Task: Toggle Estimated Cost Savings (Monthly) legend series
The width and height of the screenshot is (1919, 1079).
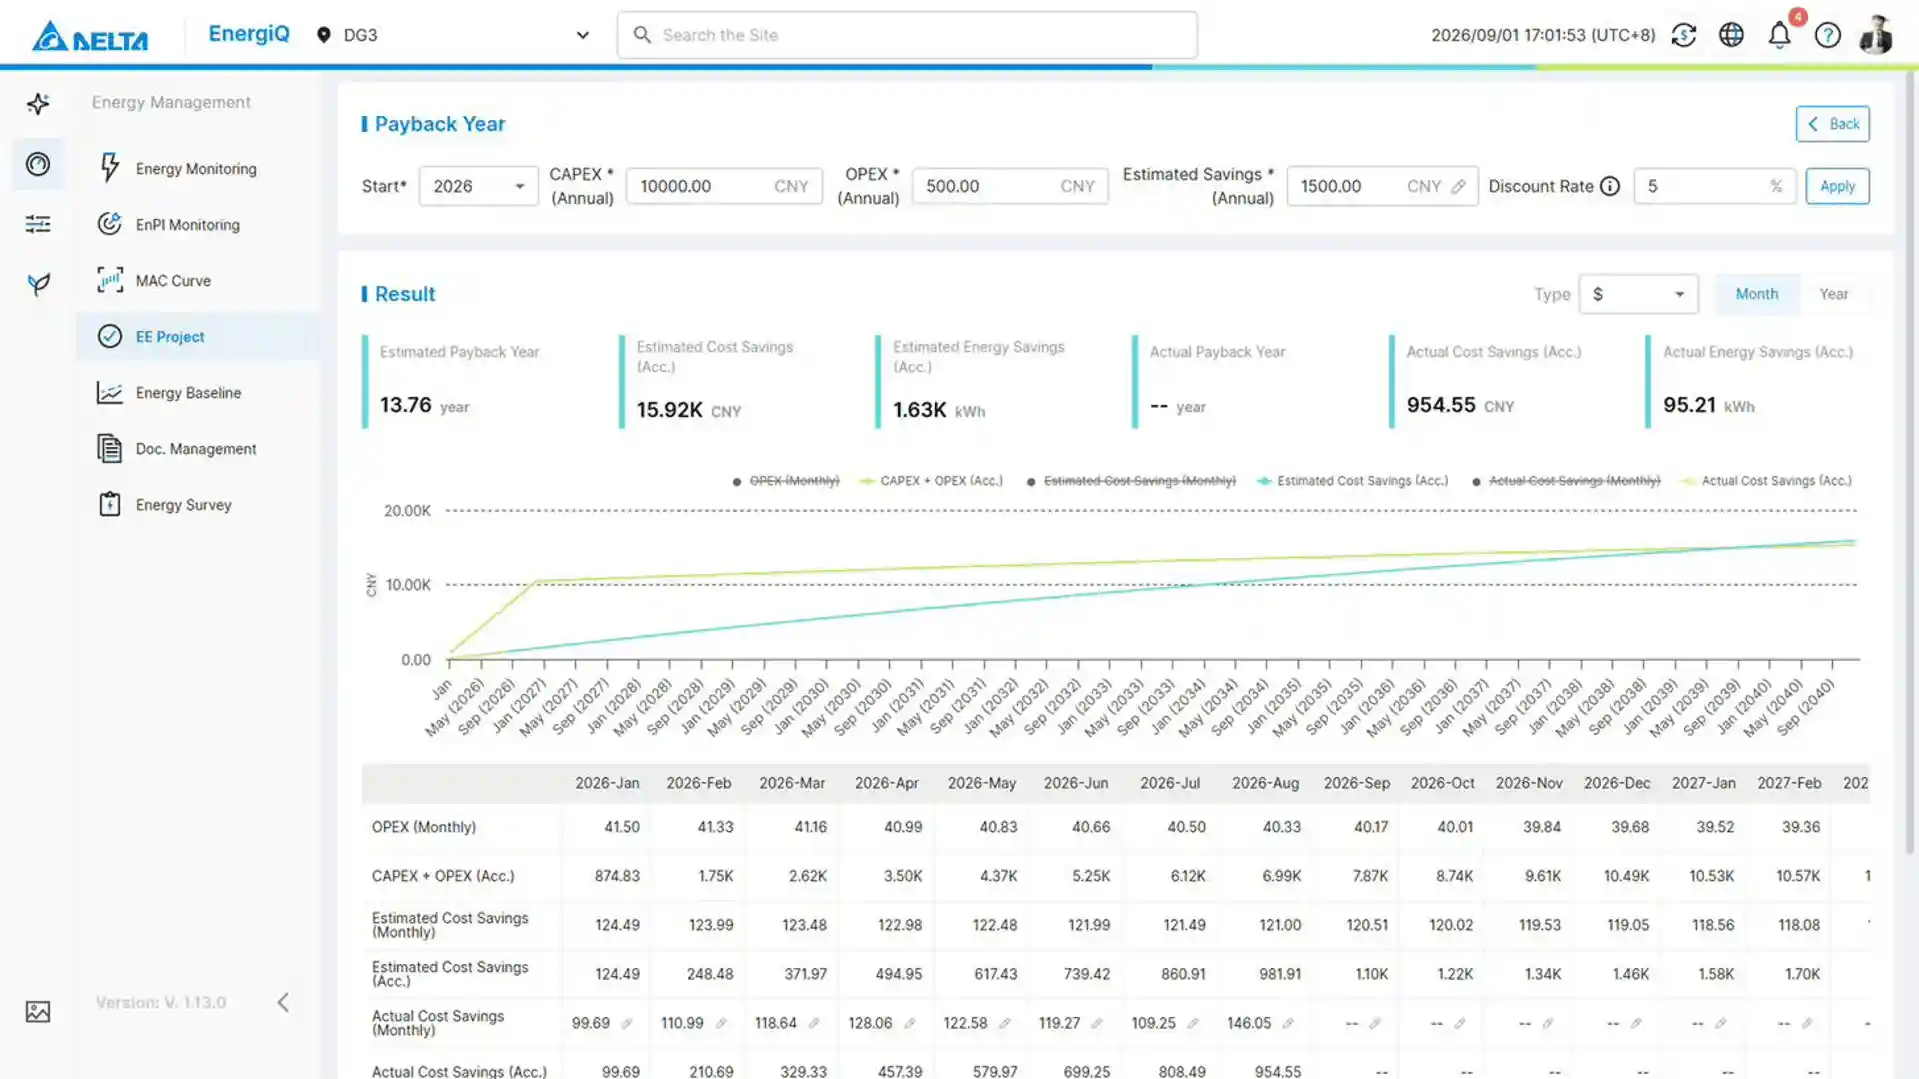Action: [x=1130, y=481]
